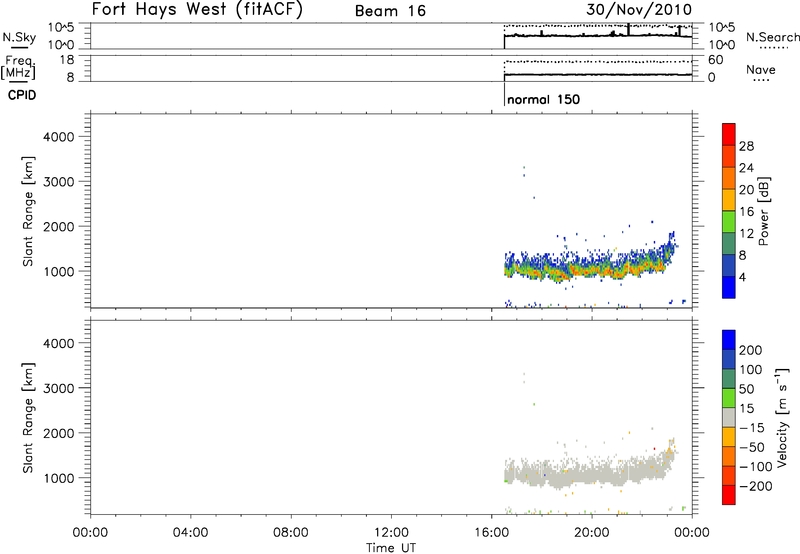This screenshot has width=800, height=554.
Task: Click the 'Velocity [m s-1]' color bar label
Action: pyautogui.click(x=782, y=417)
